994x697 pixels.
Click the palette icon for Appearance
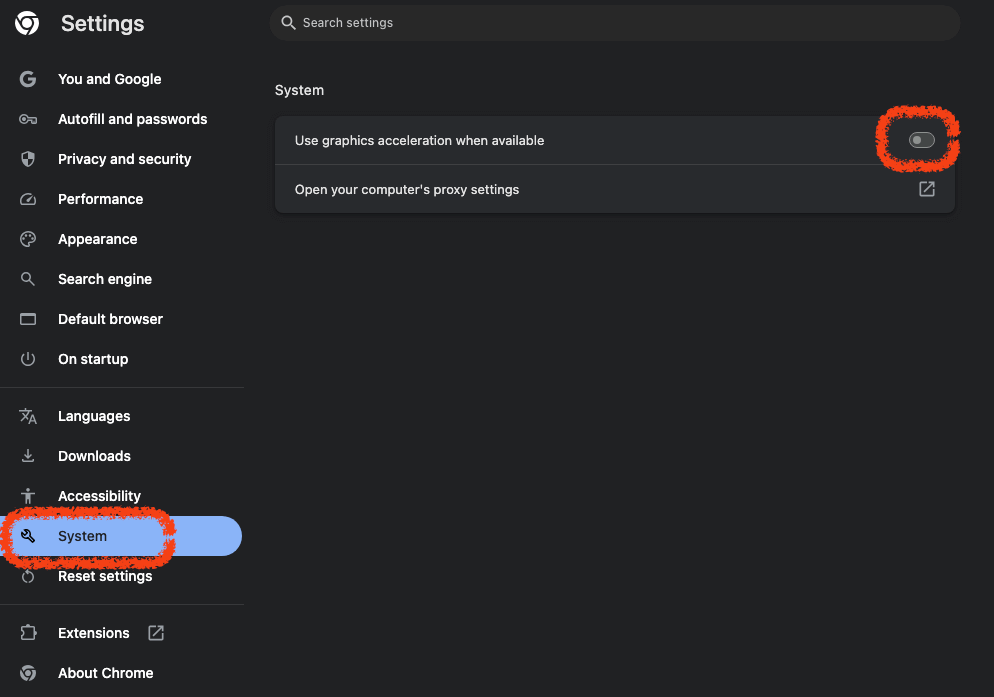[28, 239]
